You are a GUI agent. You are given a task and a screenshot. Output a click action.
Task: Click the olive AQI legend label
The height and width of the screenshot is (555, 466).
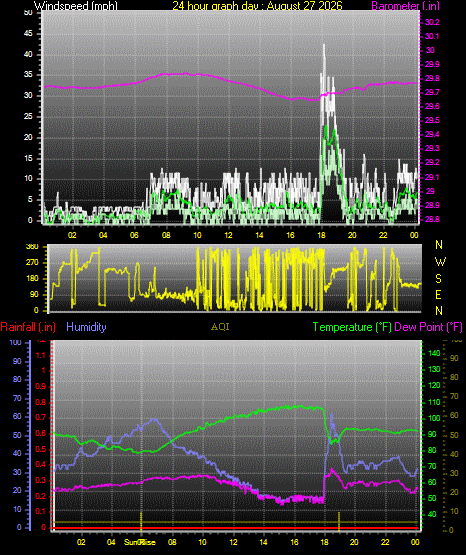(x=220, y=327)
